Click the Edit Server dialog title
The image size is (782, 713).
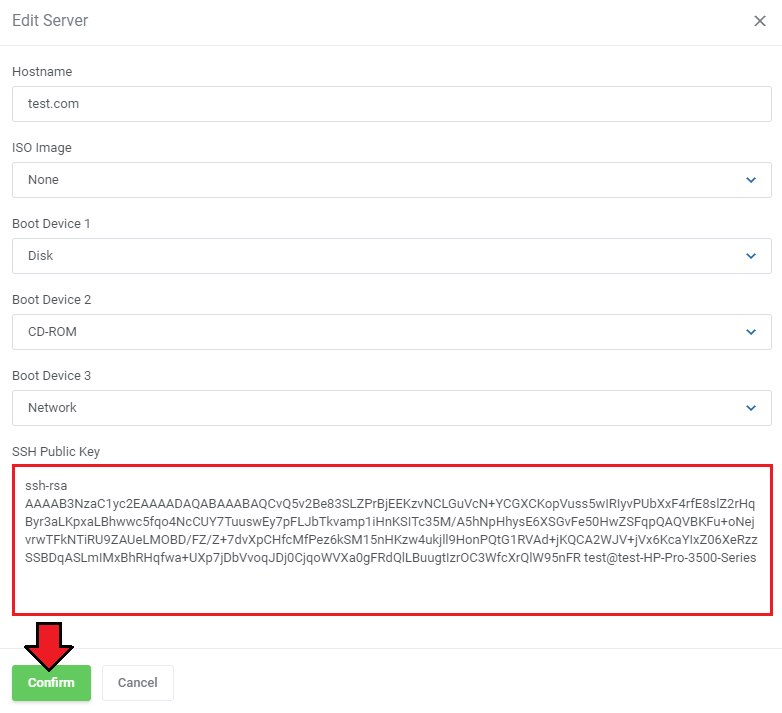(x=50, y=20)
